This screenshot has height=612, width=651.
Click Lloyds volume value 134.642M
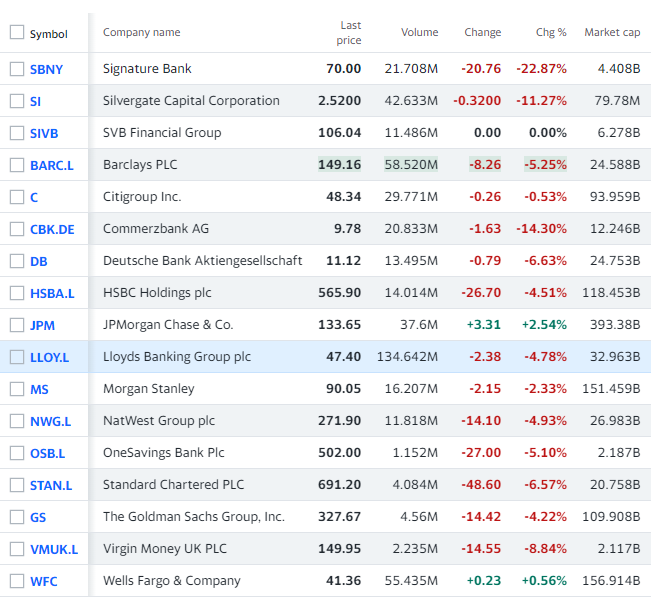point(407,357)
